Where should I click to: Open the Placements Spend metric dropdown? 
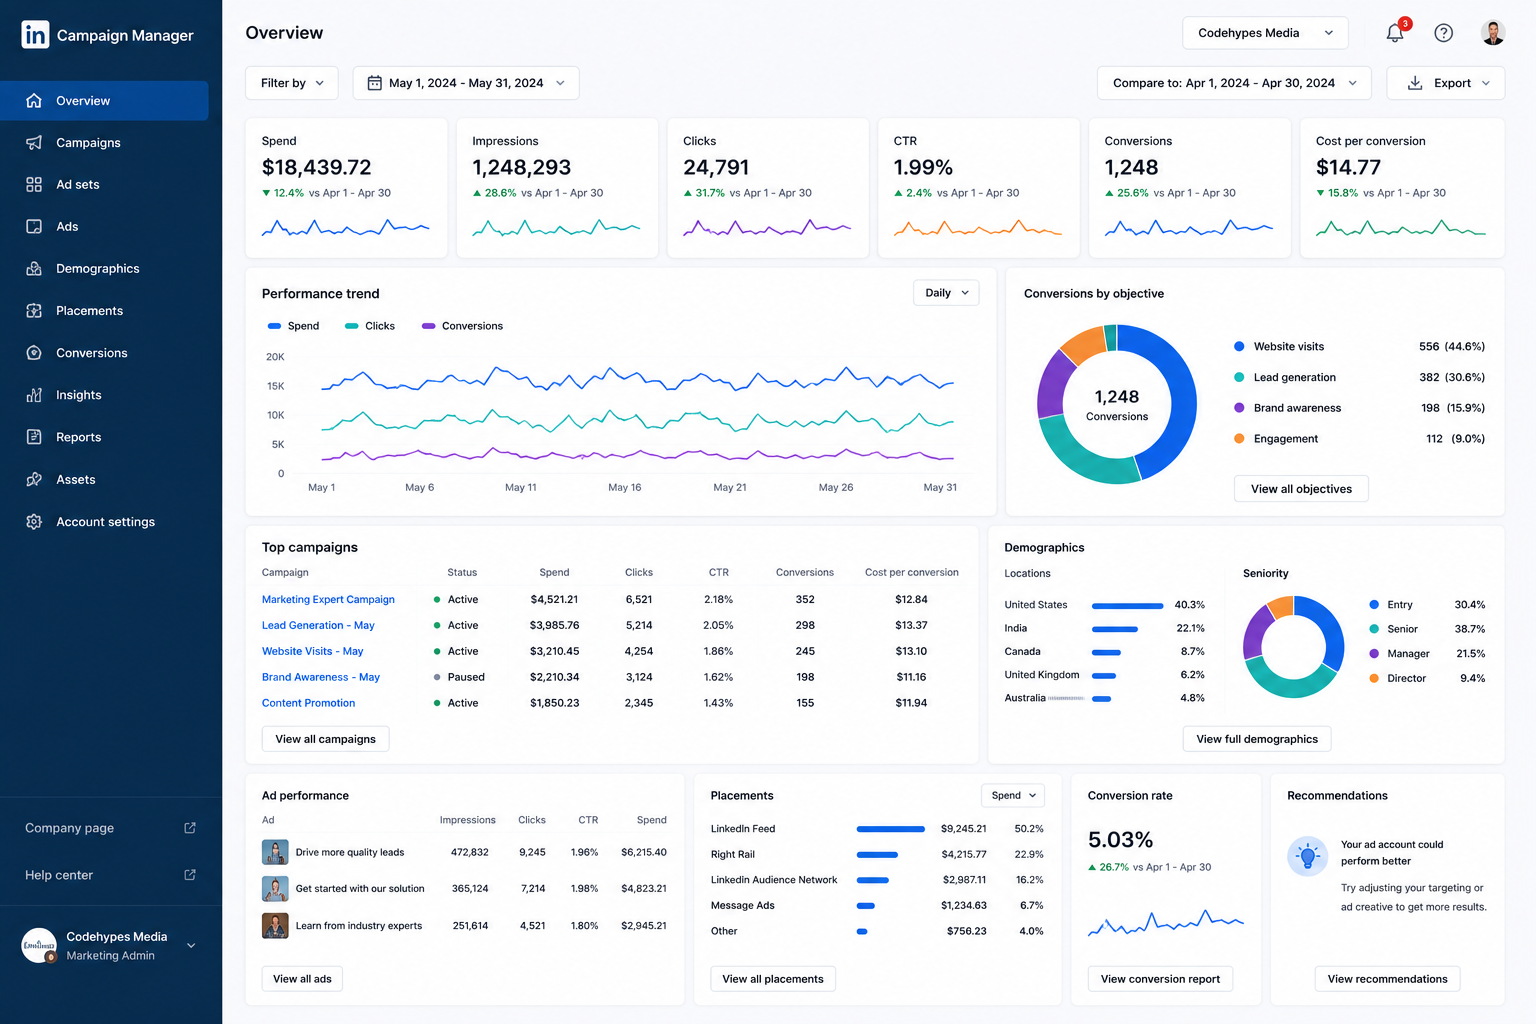click(x=1013, y=796)
